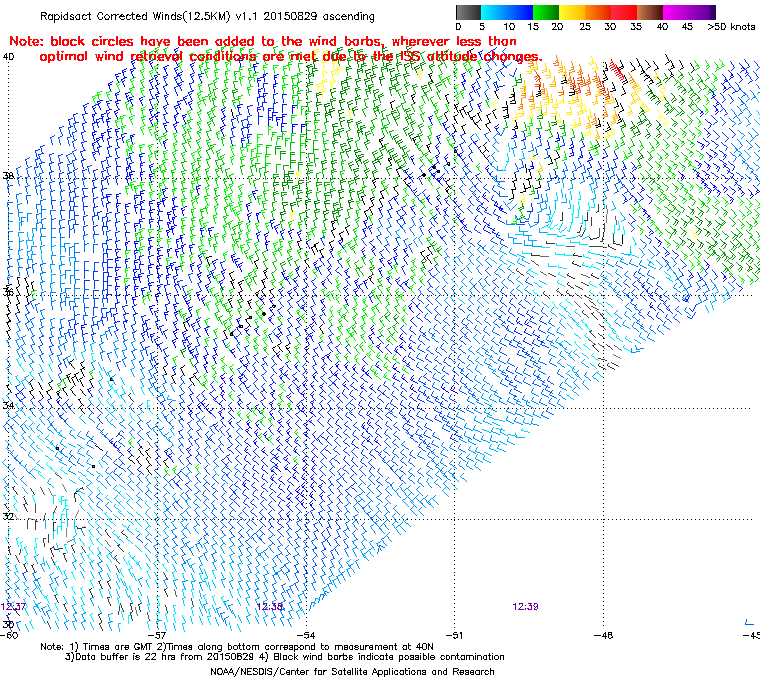Click the longitude label "-60"

[8, 635]
